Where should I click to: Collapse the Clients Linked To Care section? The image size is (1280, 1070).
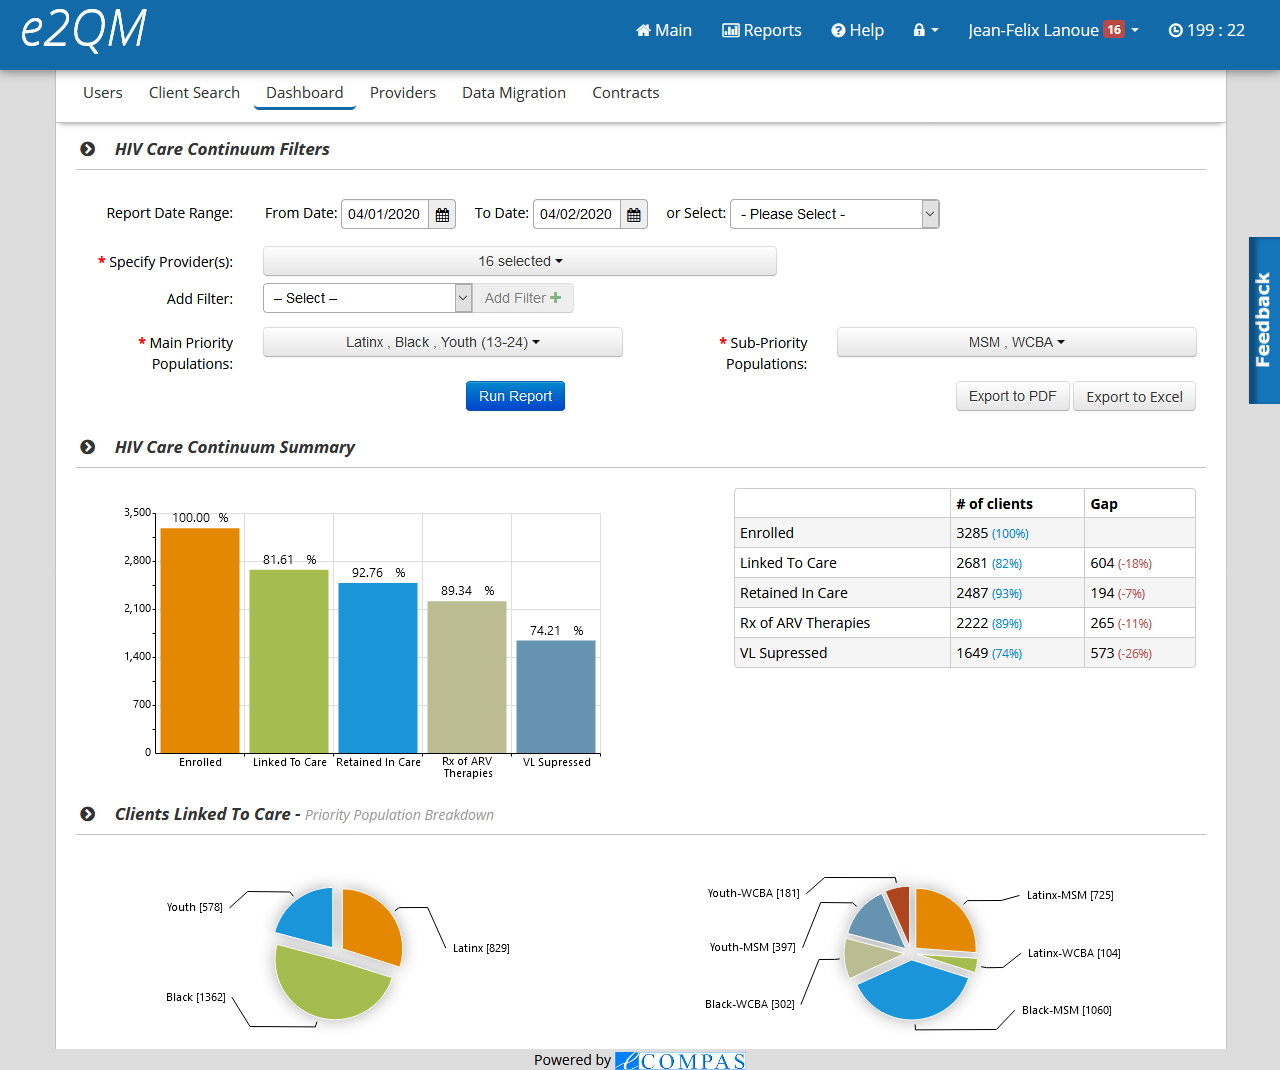coord(88,814)
